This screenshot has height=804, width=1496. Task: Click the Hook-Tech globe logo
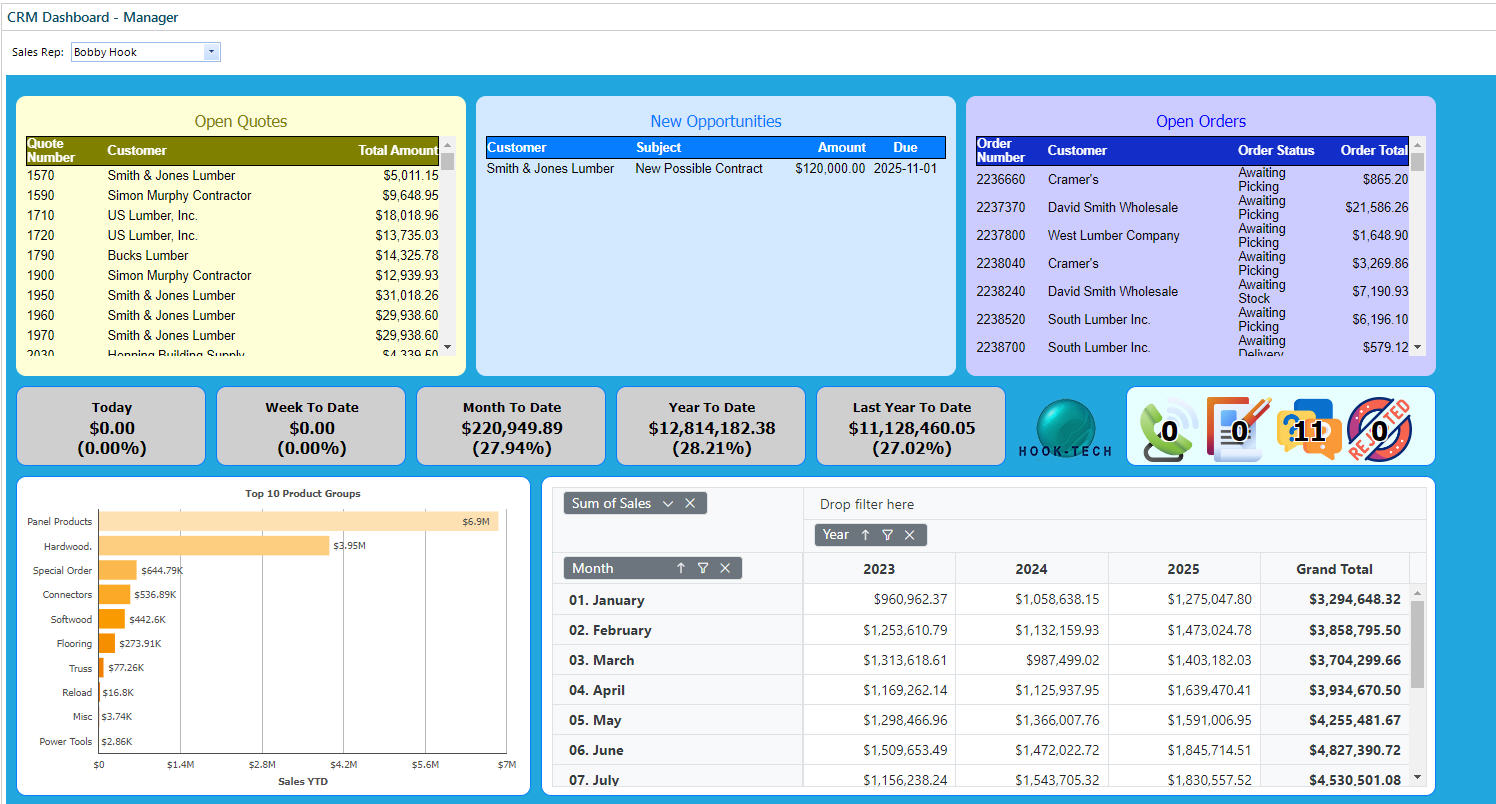click(x=1065, y=429)
